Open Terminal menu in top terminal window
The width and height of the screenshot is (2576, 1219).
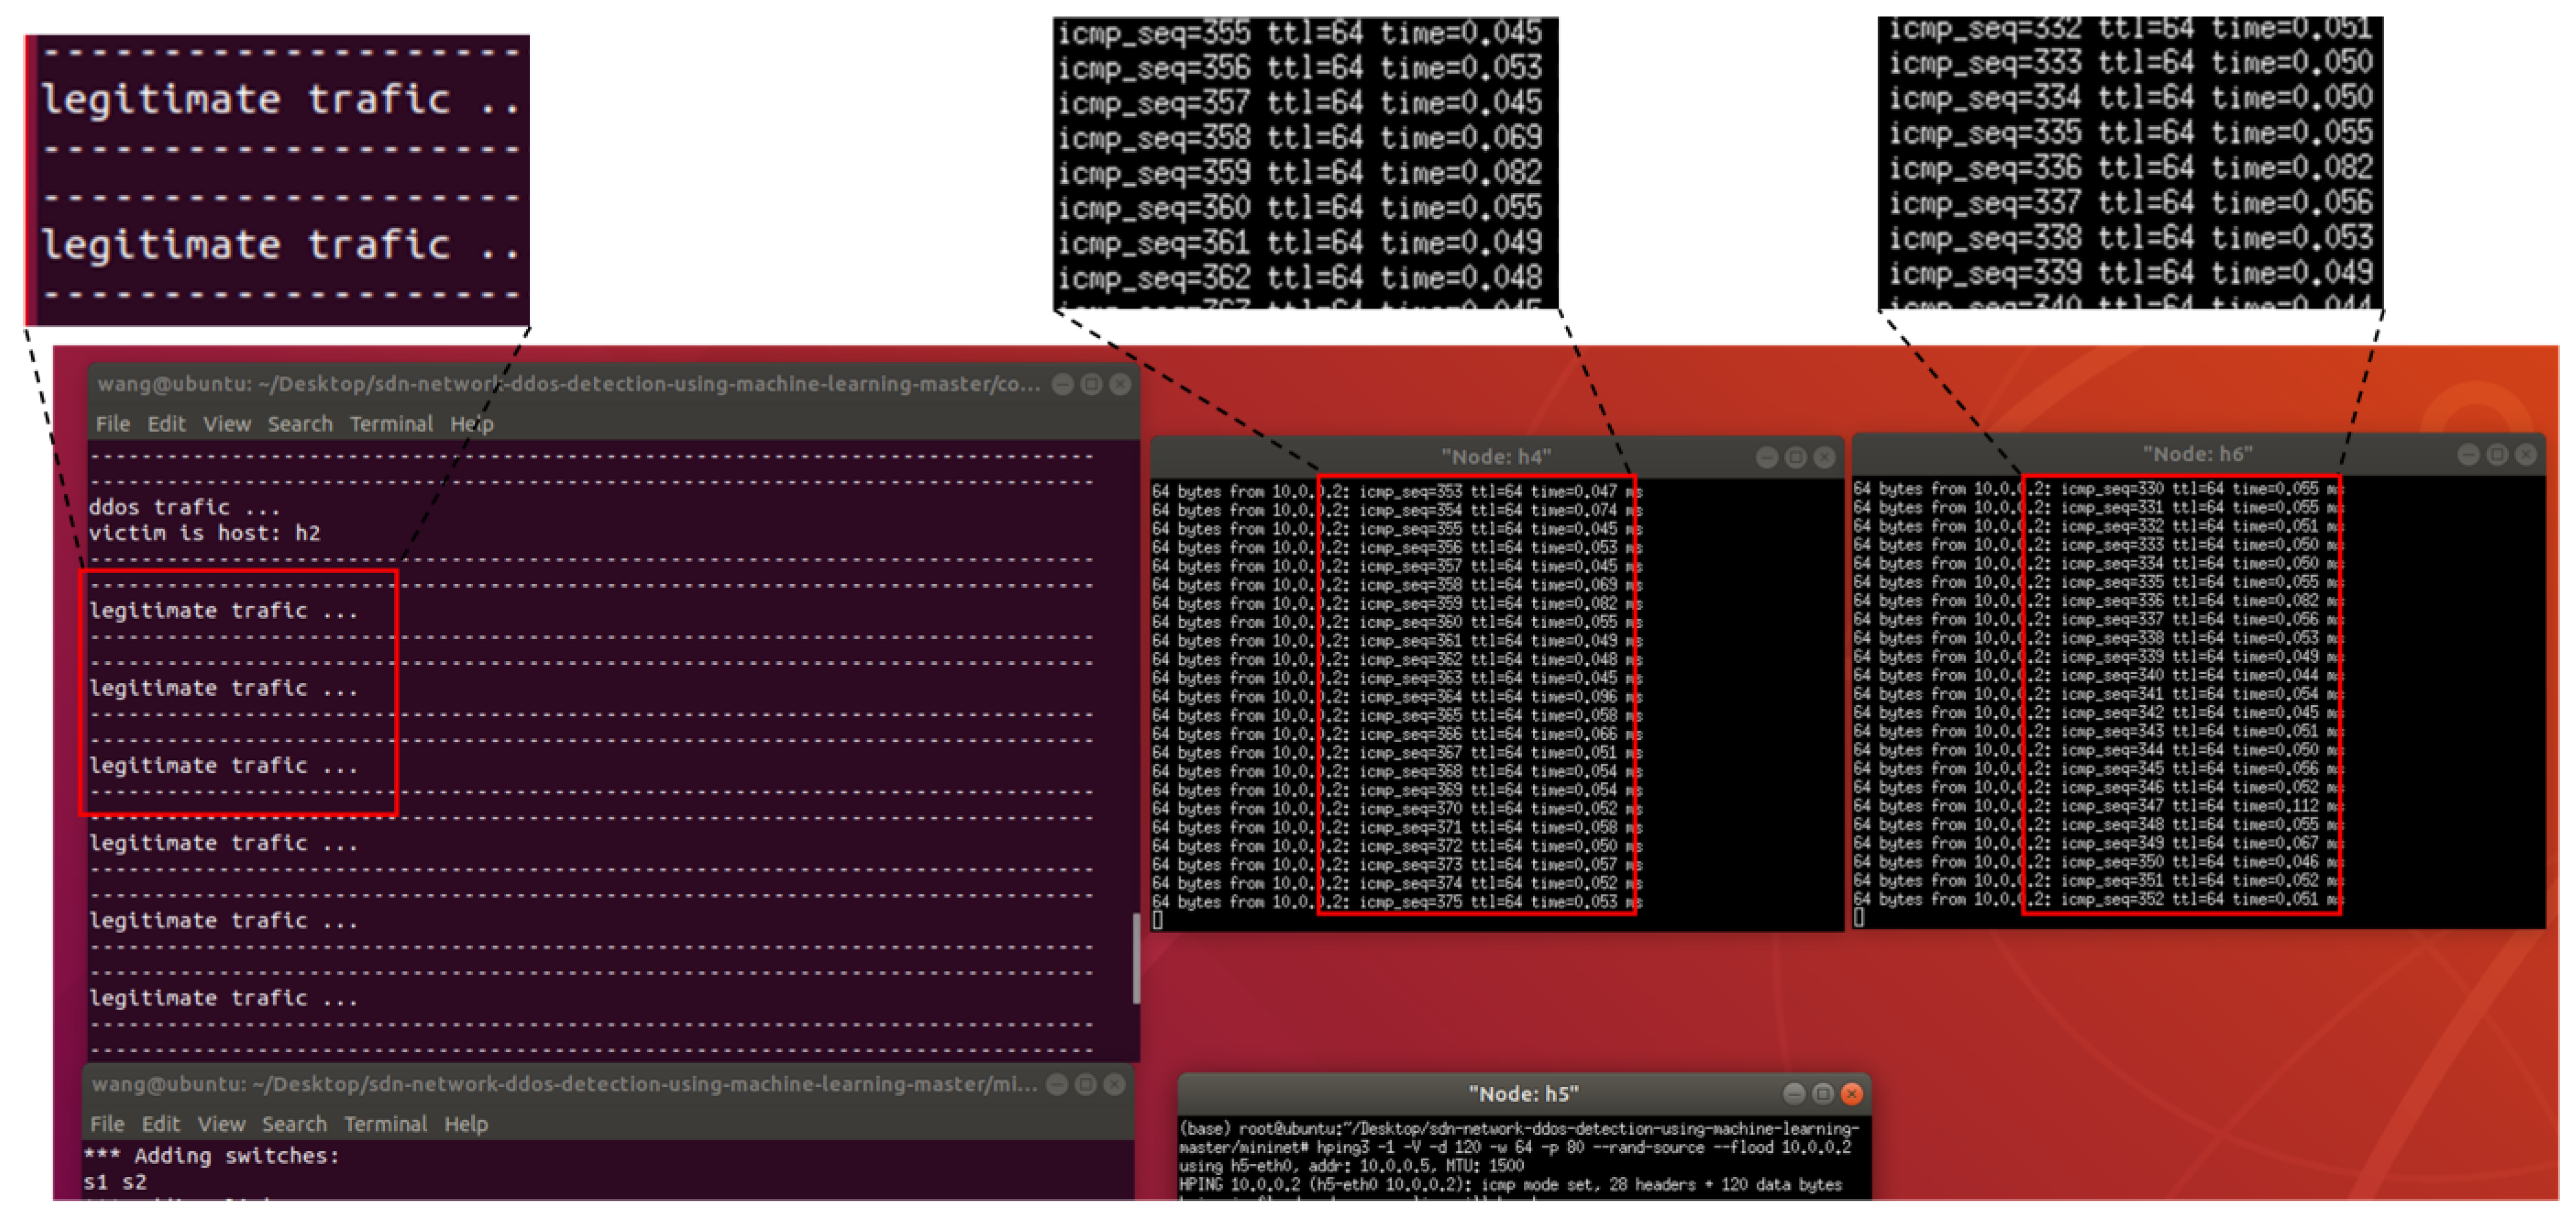pyautogui.click(x=391, y=424)
